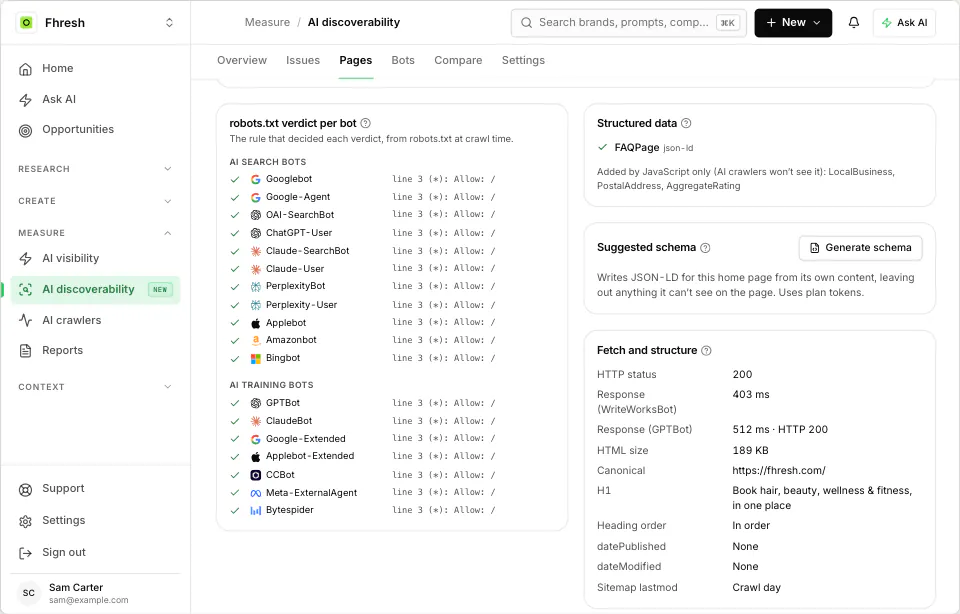The height and width of the screenshot is (614, 960).
Task: Click the Settings gear icon in sidebar
Action: point(25,521)
